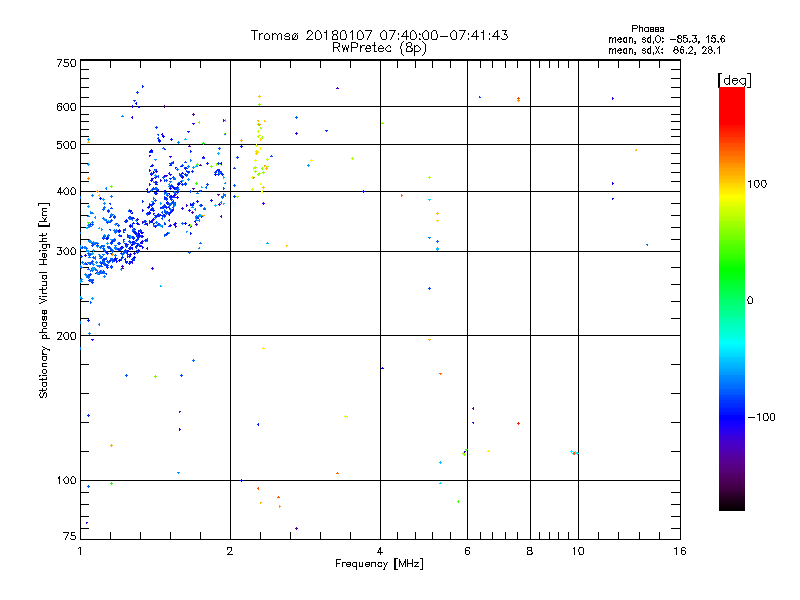Click the Phases heading text

coord(647,29)
